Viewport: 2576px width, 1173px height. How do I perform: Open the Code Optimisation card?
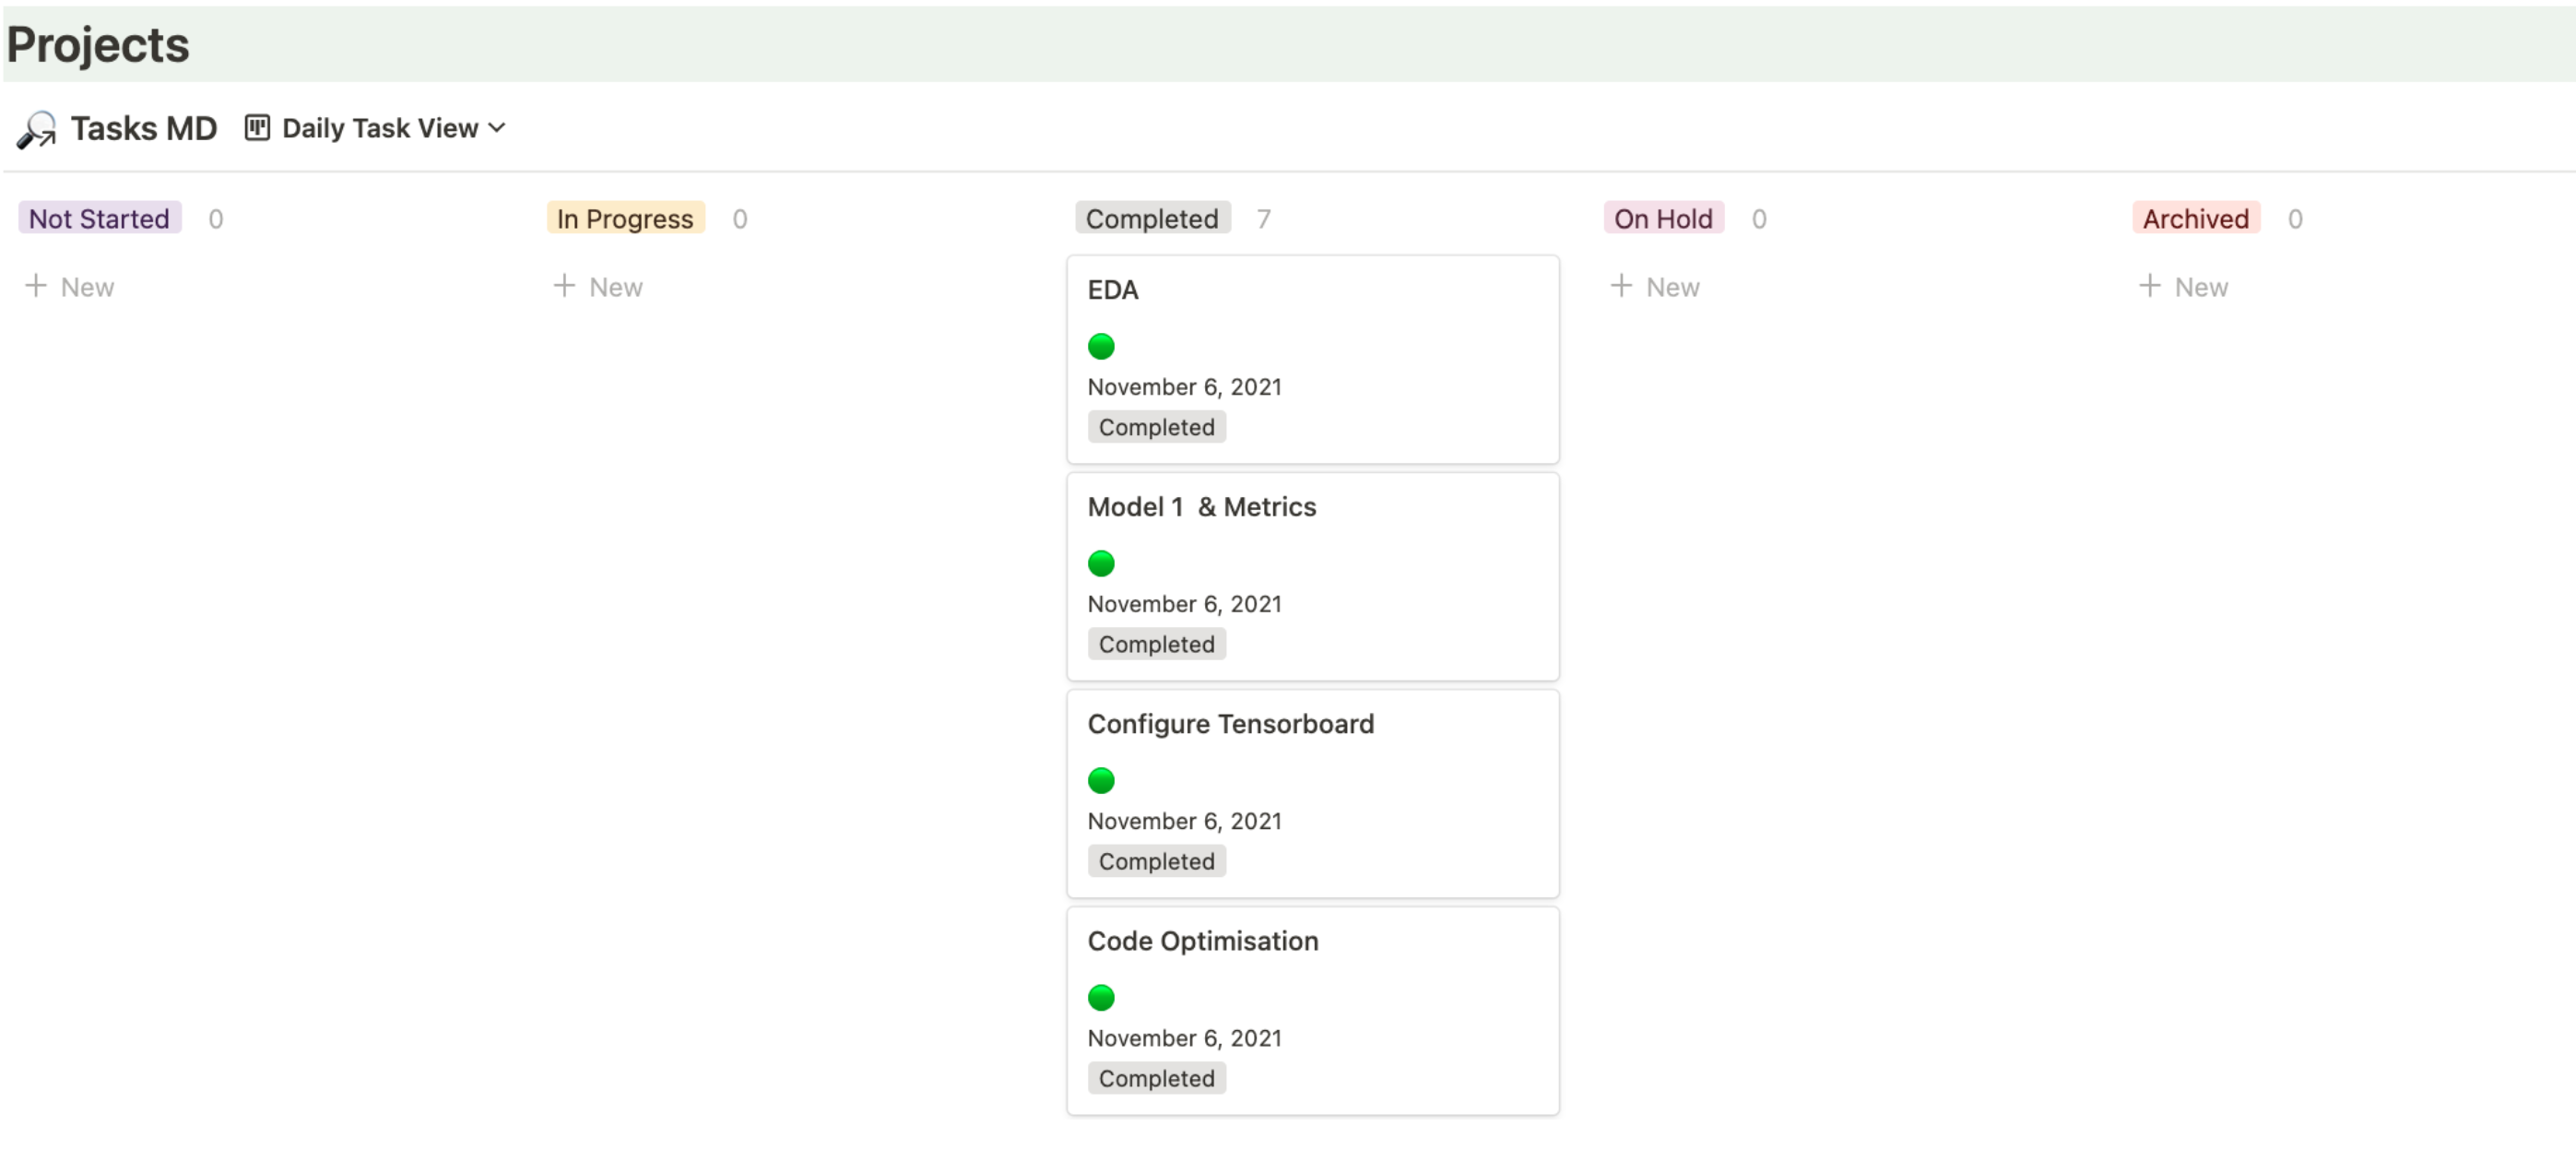click(x=1202, y=941)
